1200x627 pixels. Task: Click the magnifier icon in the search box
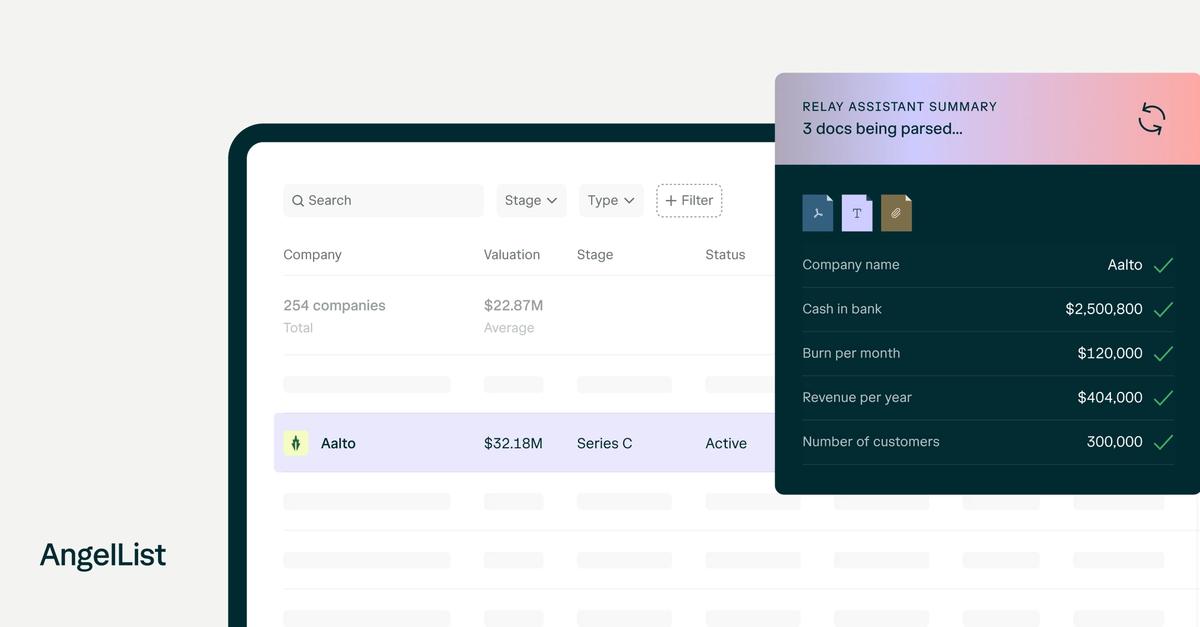[x=298, y=201]
